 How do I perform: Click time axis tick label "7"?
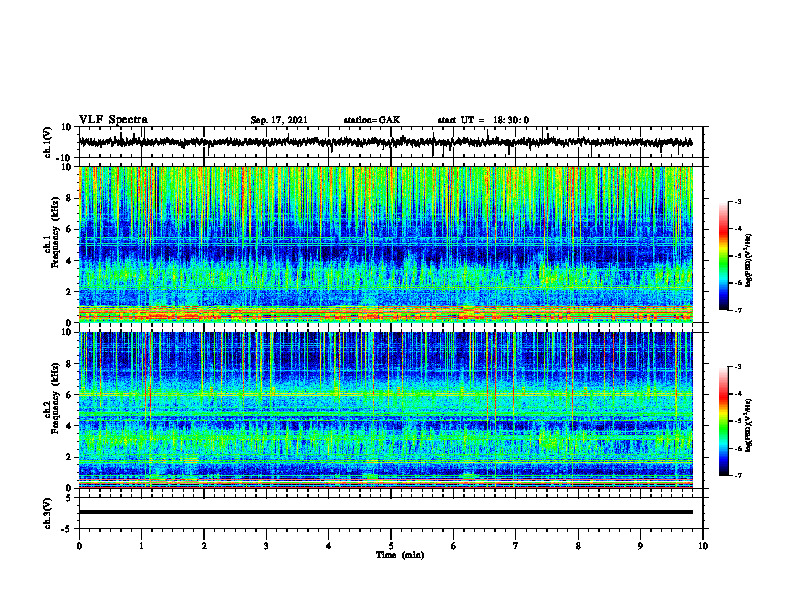click(x=516, y=546)
